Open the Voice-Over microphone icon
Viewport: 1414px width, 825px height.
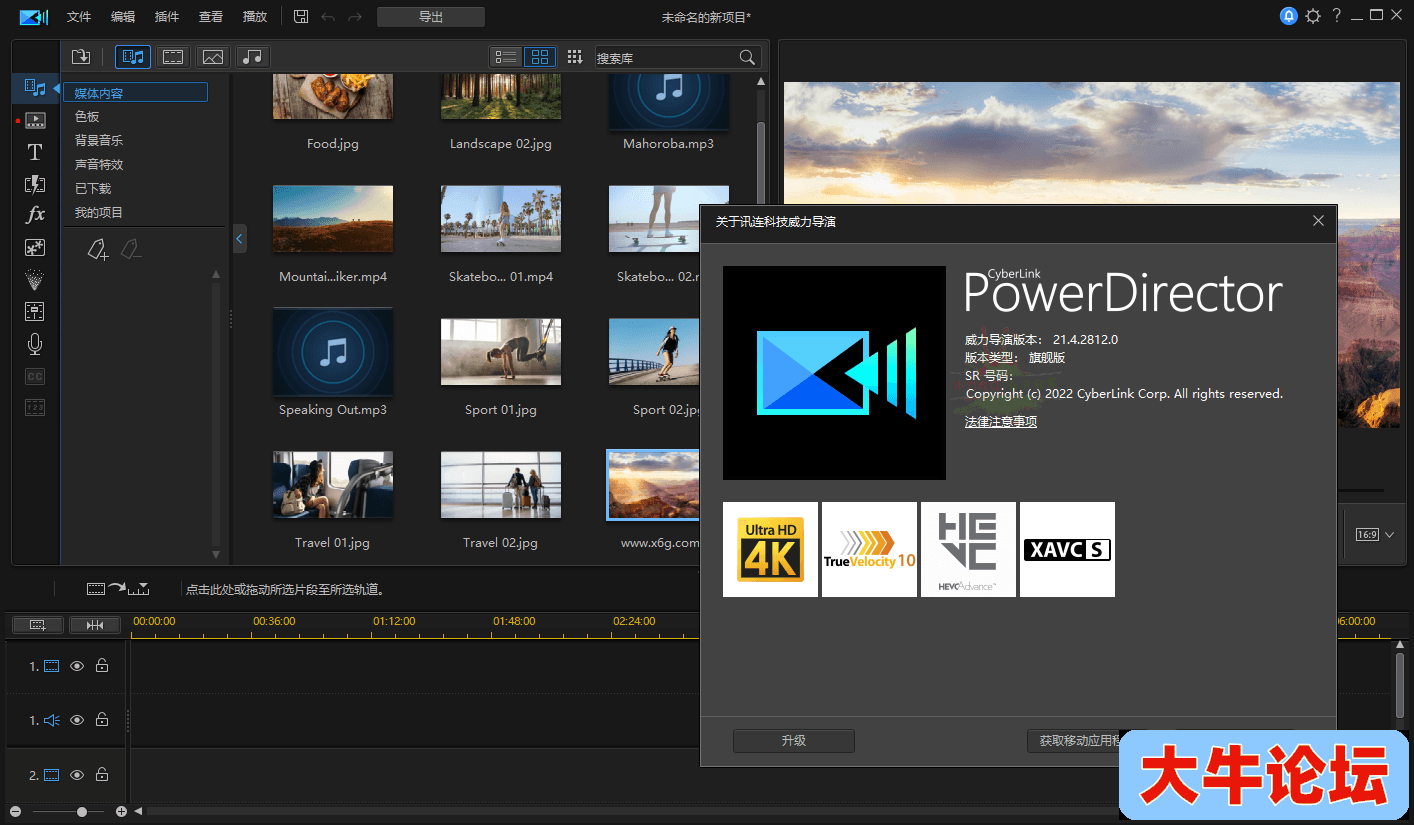click(35, 344)
